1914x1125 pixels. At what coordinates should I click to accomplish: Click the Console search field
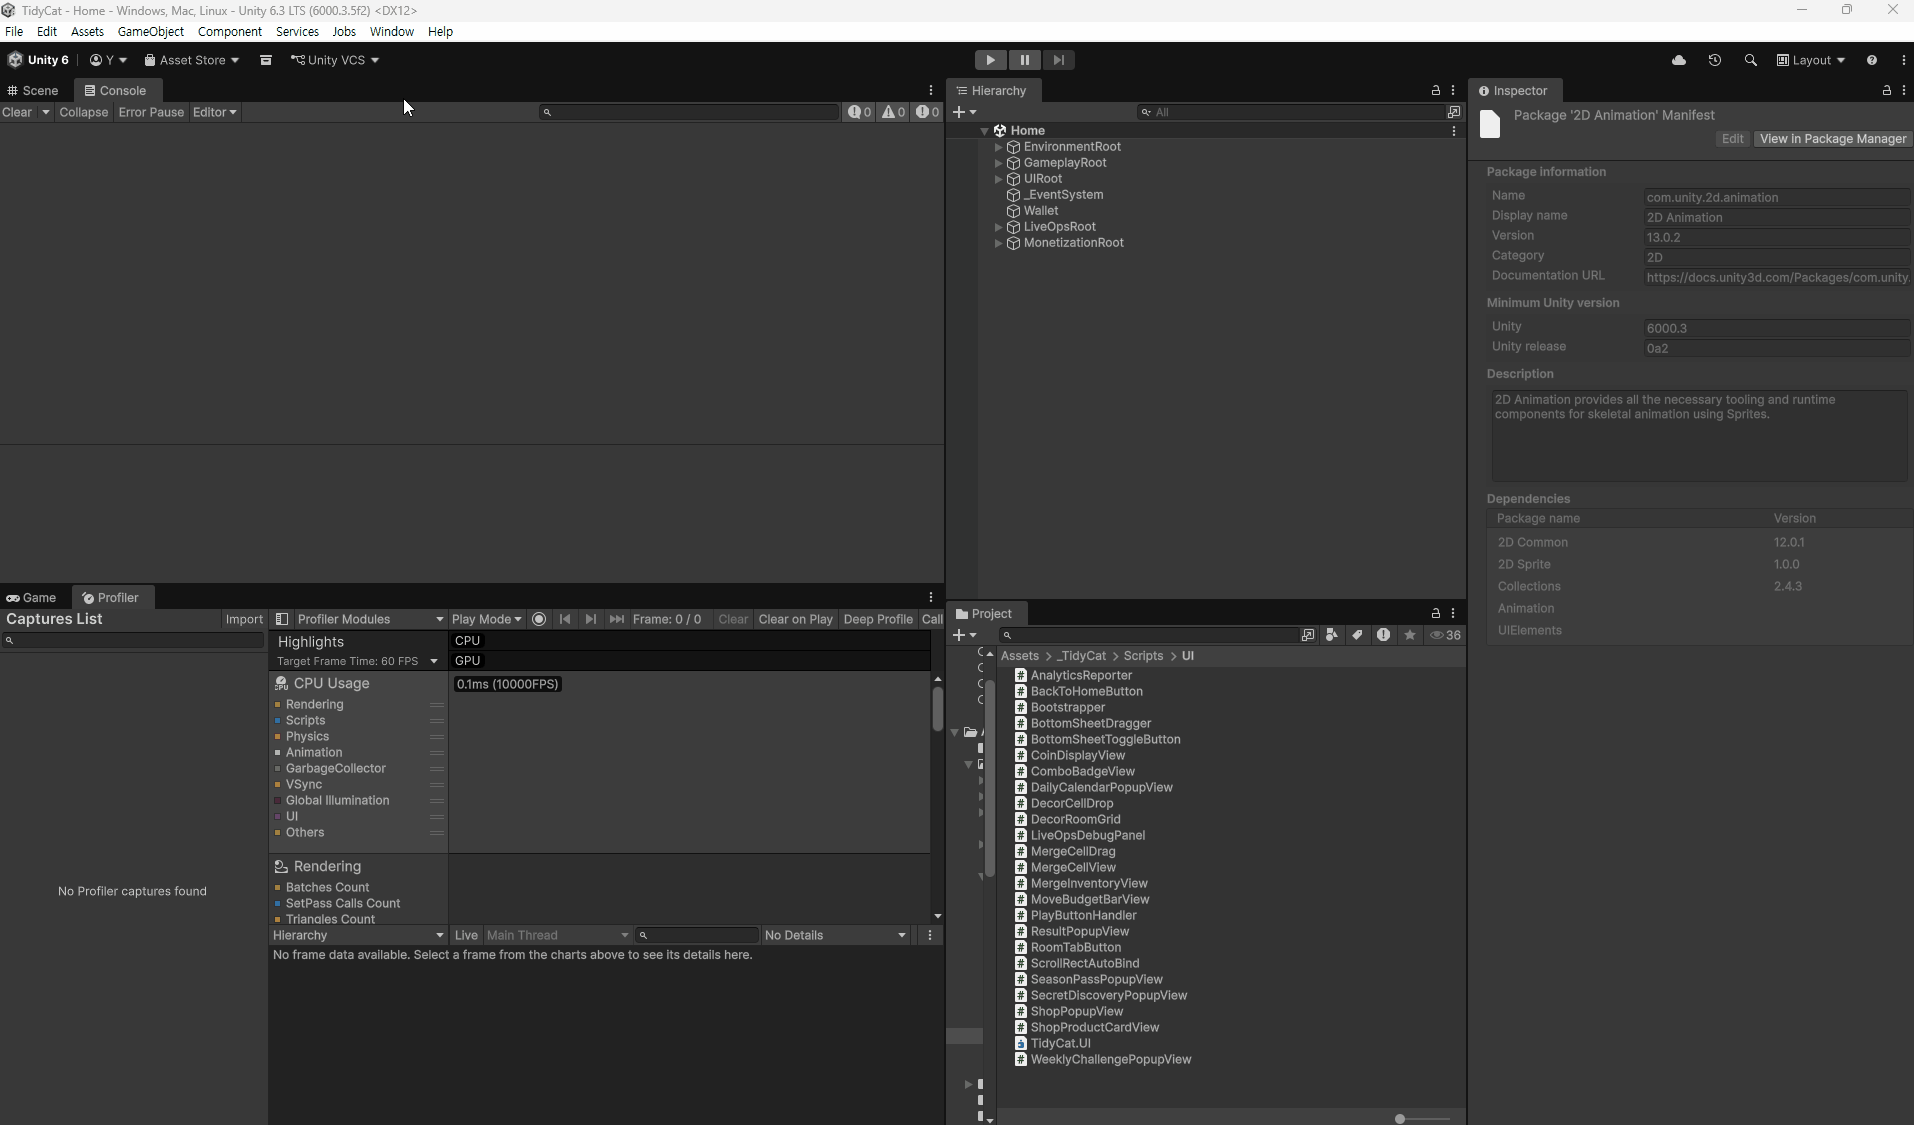point(690,112)
